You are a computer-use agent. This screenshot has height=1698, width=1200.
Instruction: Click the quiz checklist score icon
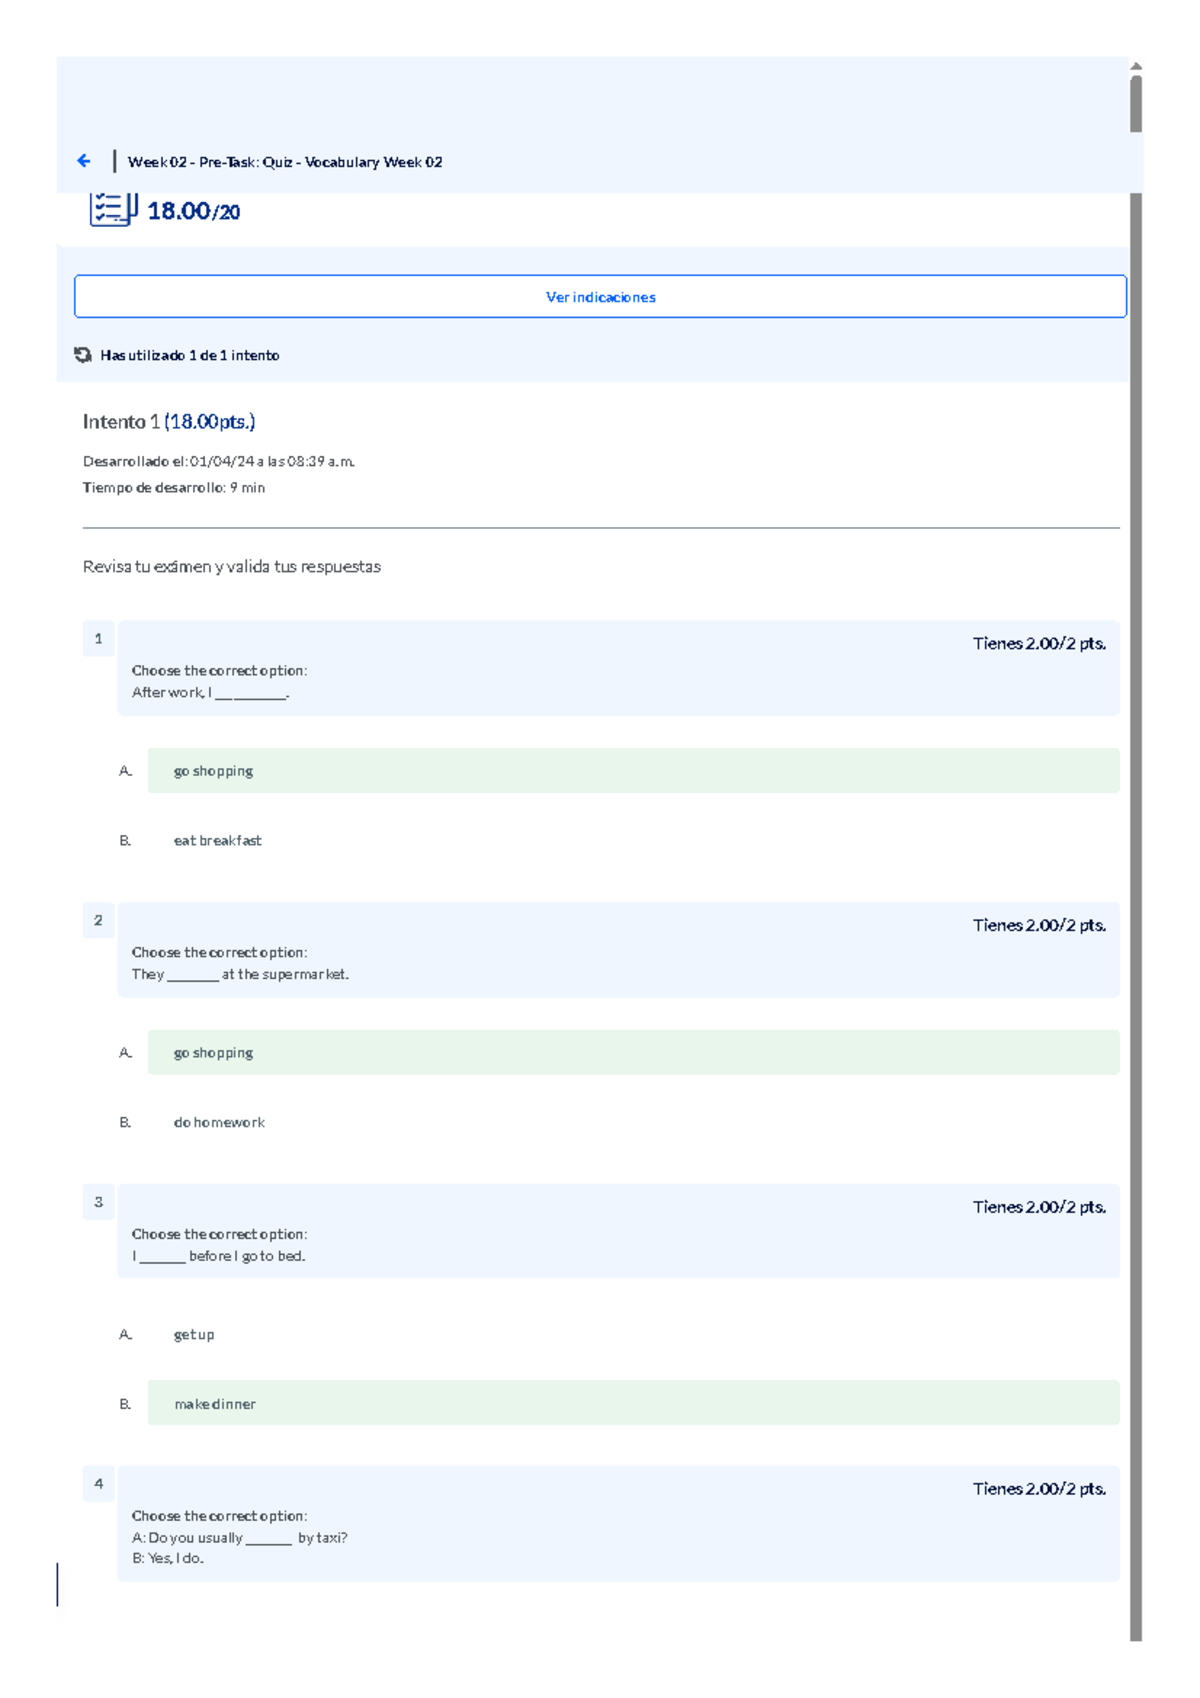[112, 209]
